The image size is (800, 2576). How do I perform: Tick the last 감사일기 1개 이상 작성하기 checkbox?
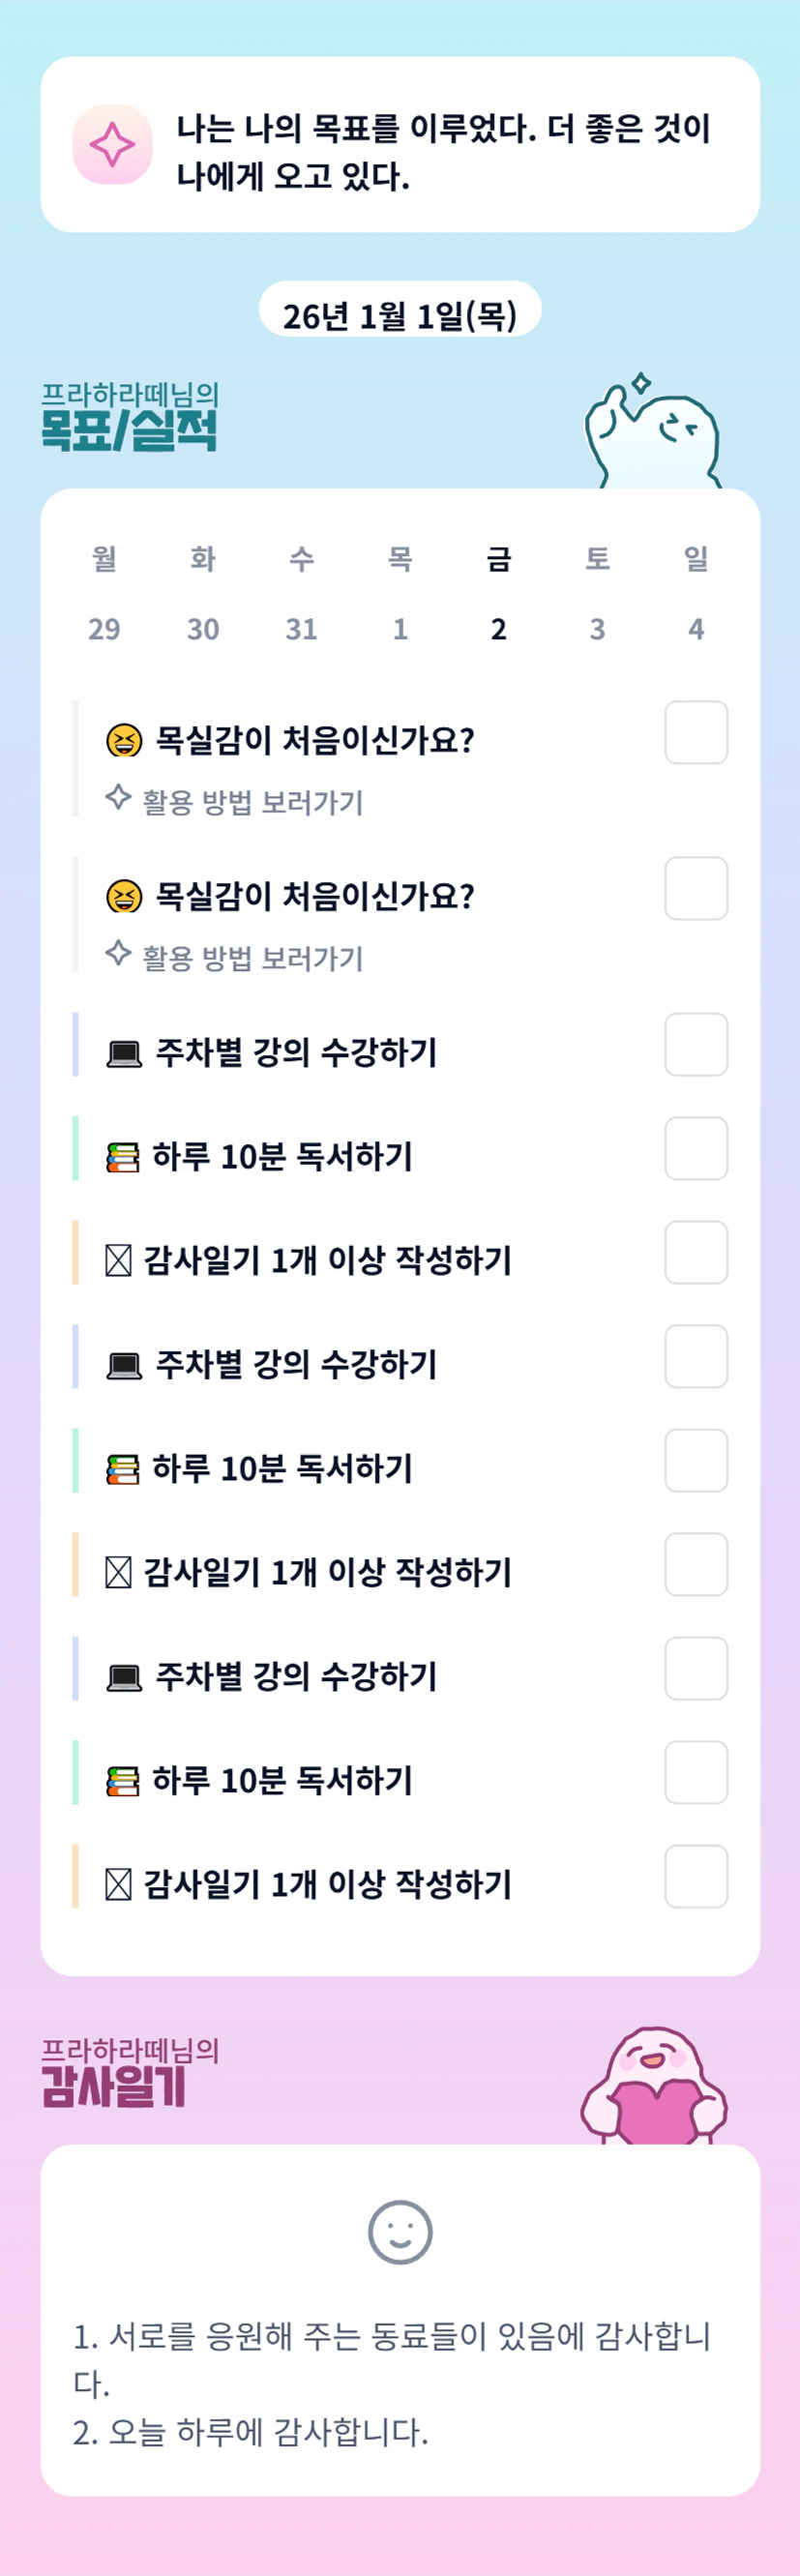[696, 1877]
